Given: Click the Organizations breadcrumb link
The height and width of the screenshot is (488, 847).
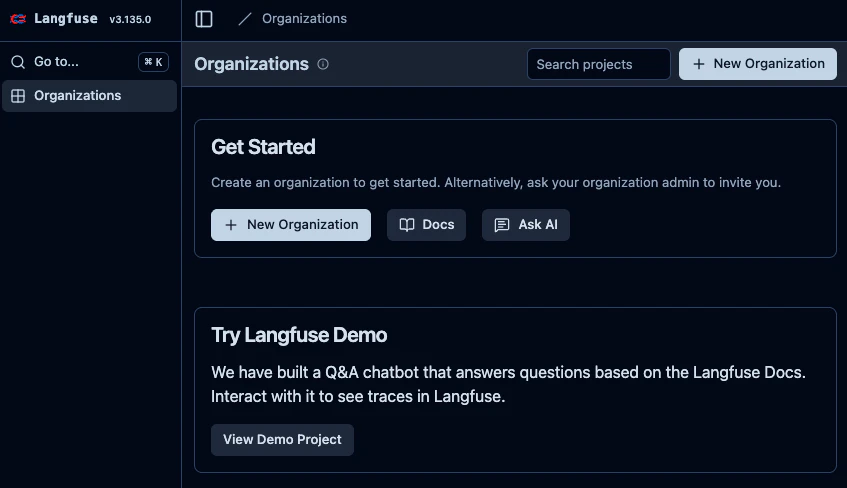Looking at the screenshot, I should [x=304, y=19].
